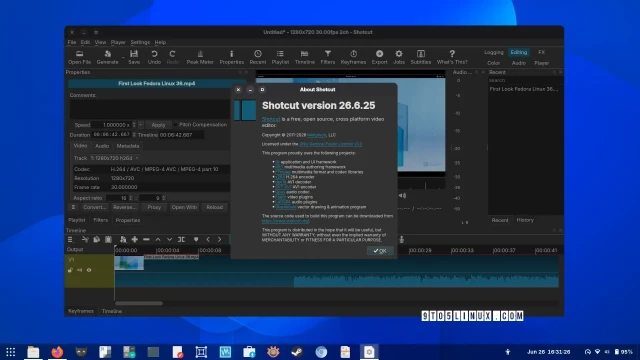640x360 pixels.
Task: Go to previous marker arrow in timeline toolbar
Action: pos(208,240)
